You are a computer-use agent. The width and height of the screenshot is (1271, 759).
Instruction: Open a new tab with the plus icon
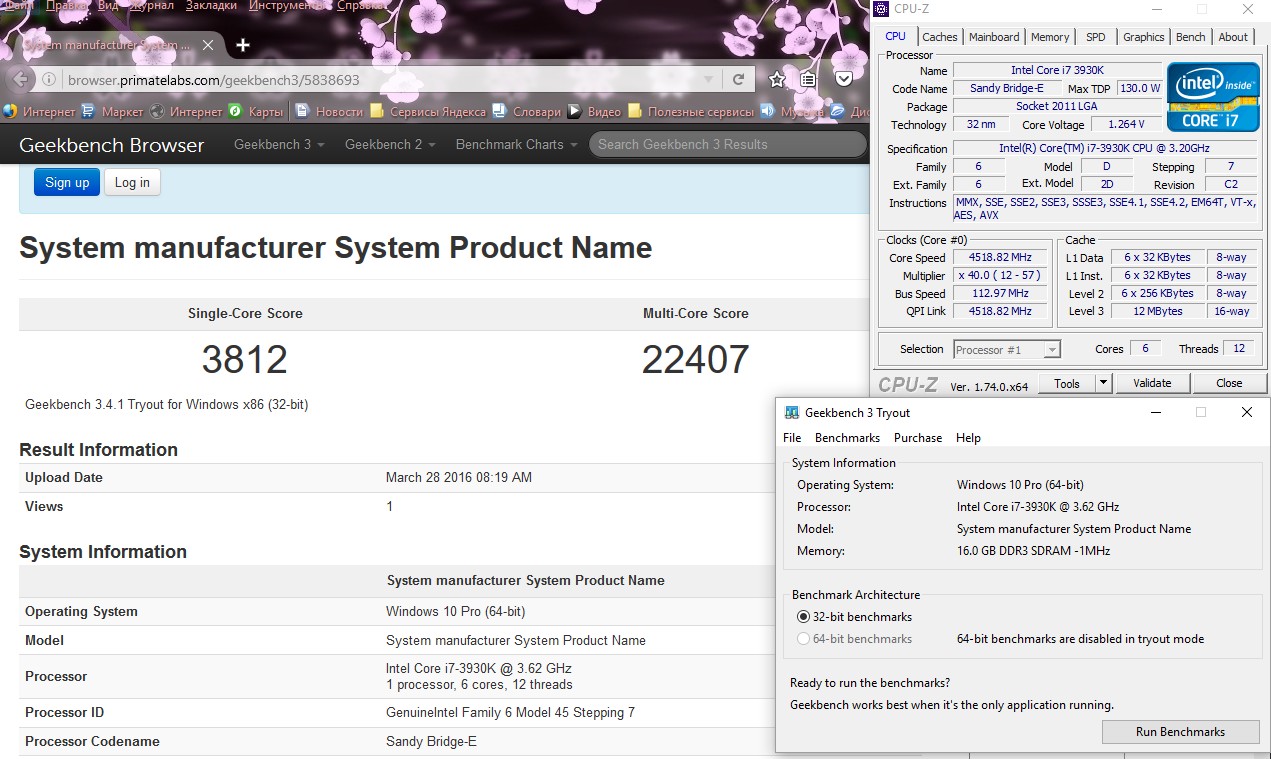coord(243,45)
